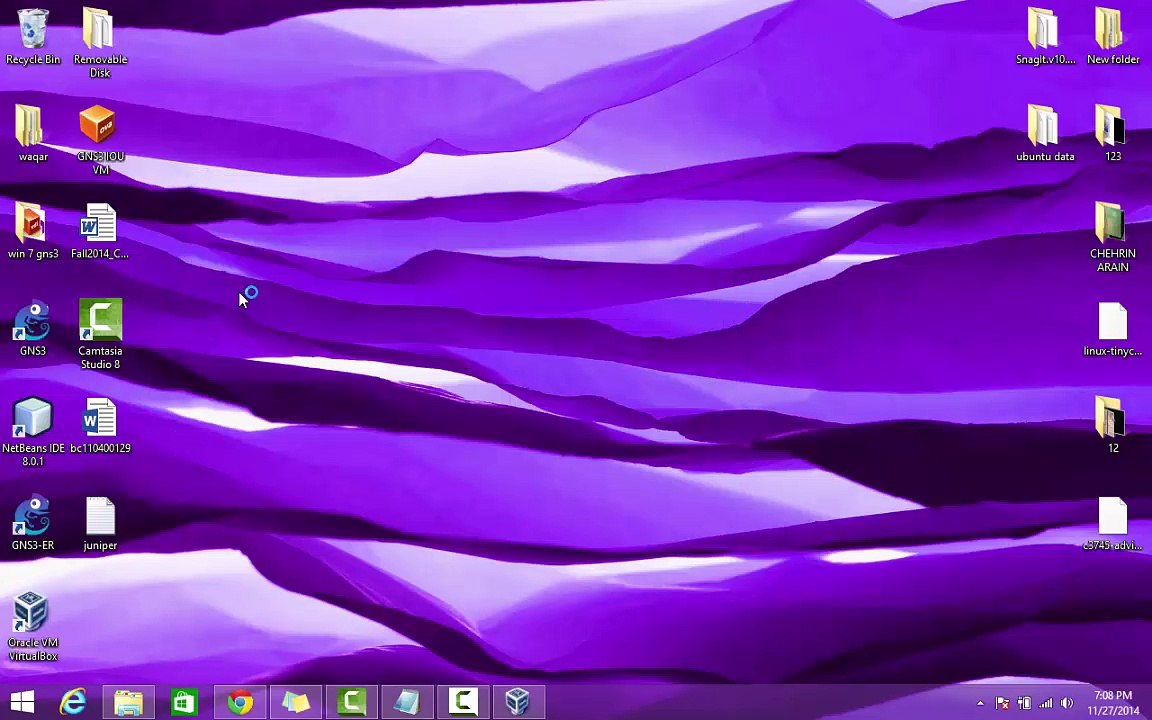Open the yellow folders taskbar app

coord(296,702)
